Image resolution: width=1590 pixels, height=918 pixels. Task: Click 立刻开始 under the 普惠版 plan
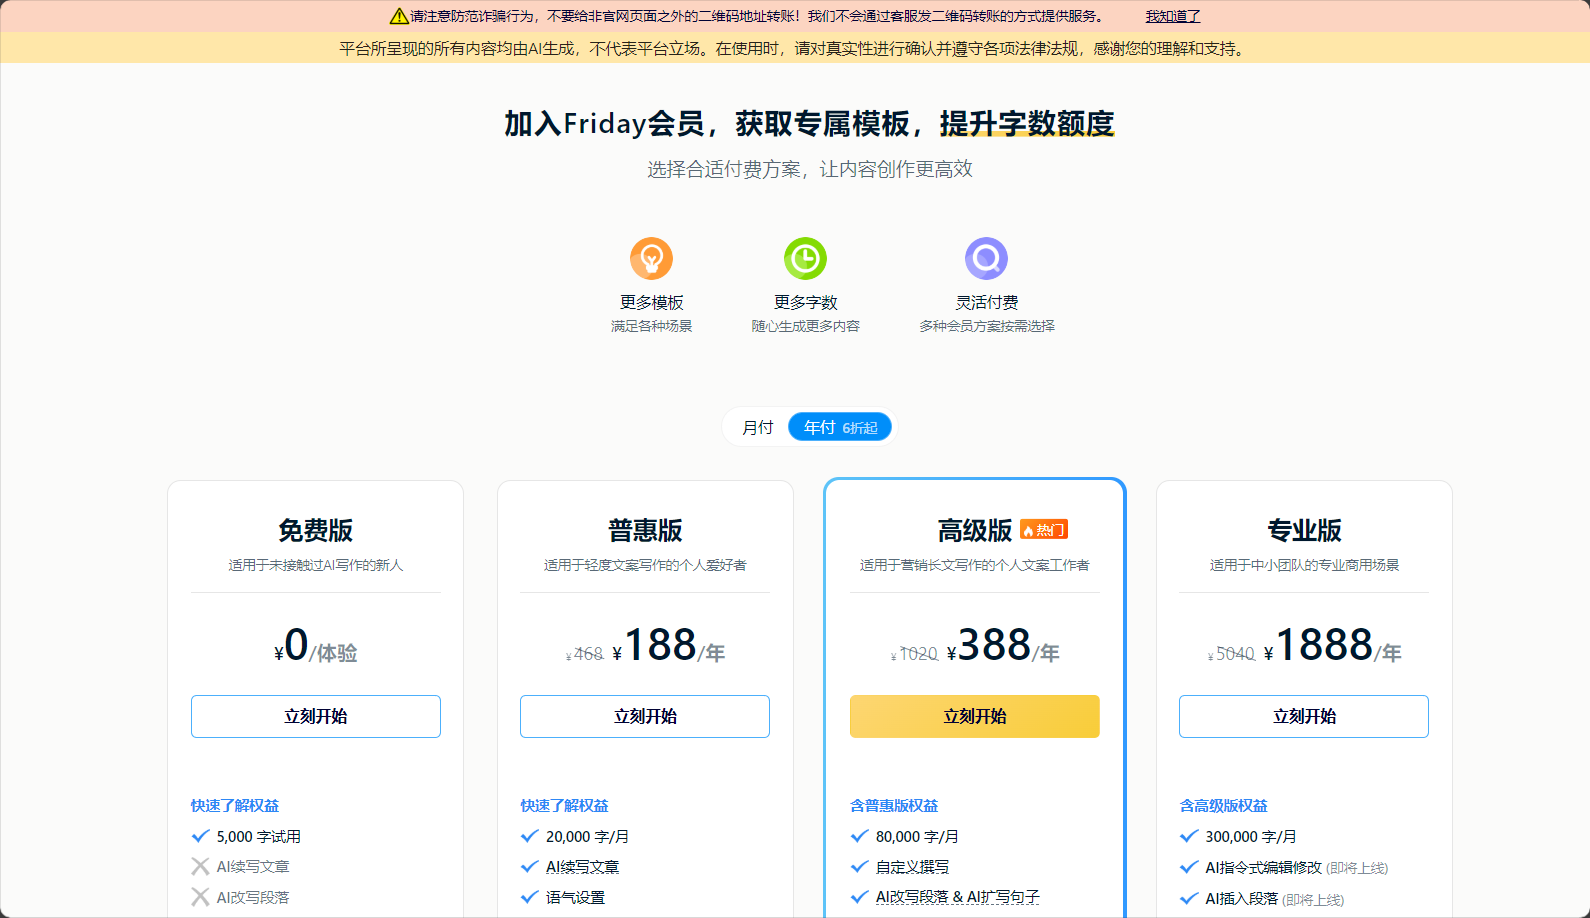tap(645, 716)
